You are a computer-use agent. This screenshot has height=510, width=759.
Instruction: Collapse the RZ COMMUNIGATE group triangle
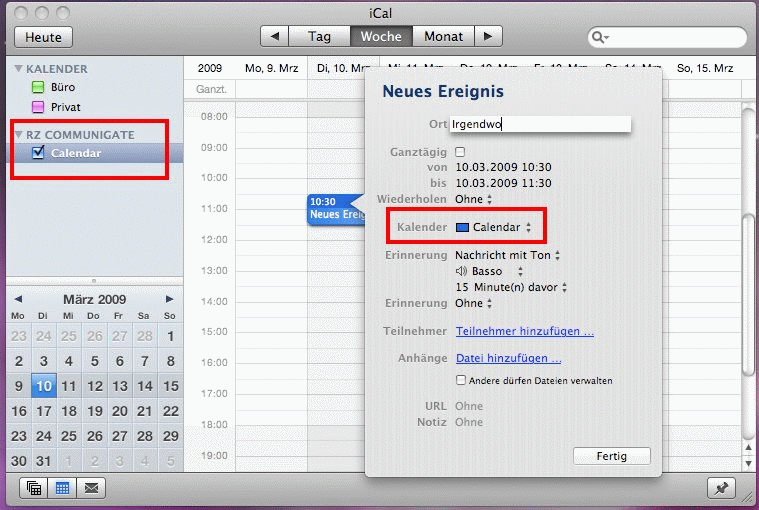pos(18,135)
